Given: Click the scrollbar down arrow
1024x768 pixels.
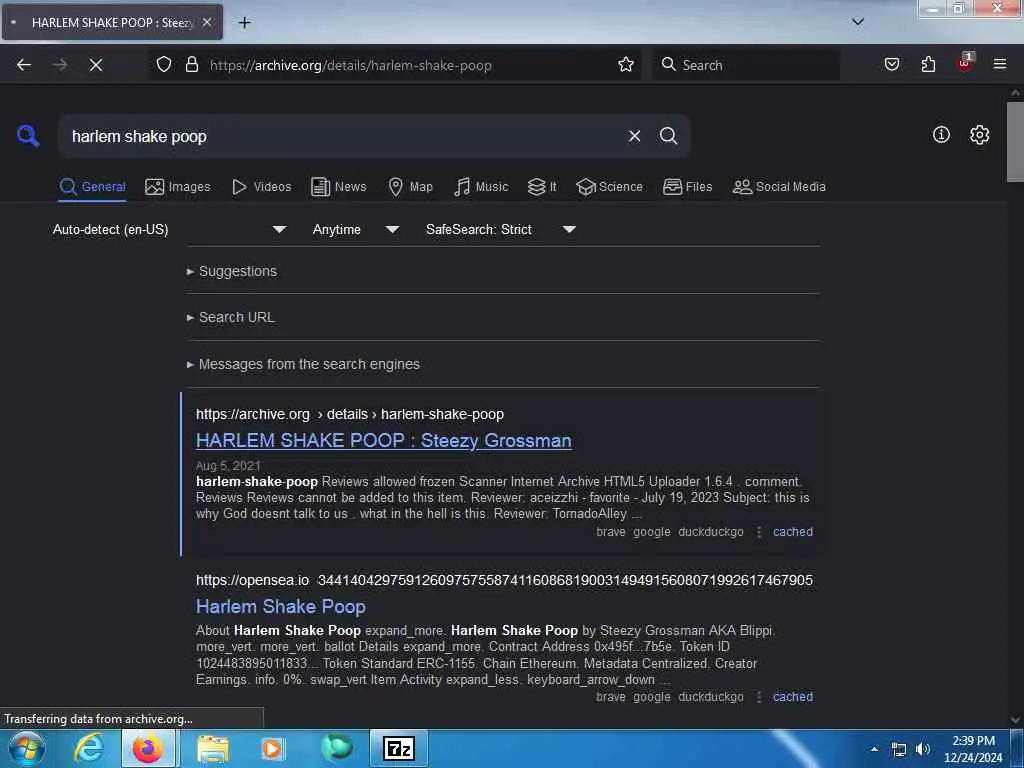Looking at the screenshot, I should (x=1015, y=720).
